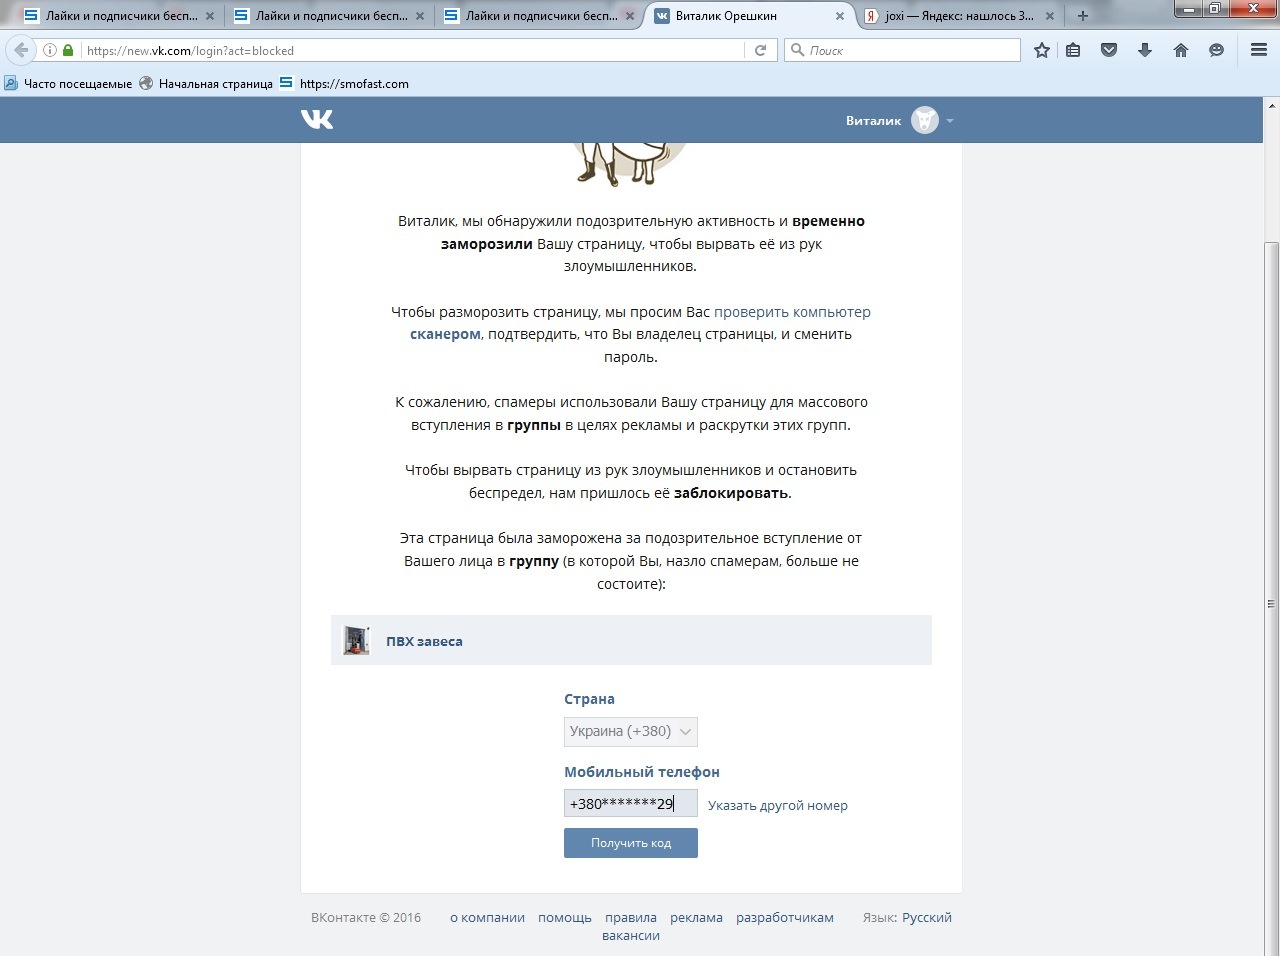Click the site info icon in address bar
This screenshot has height=956, width=1280.
click(49, 50)
